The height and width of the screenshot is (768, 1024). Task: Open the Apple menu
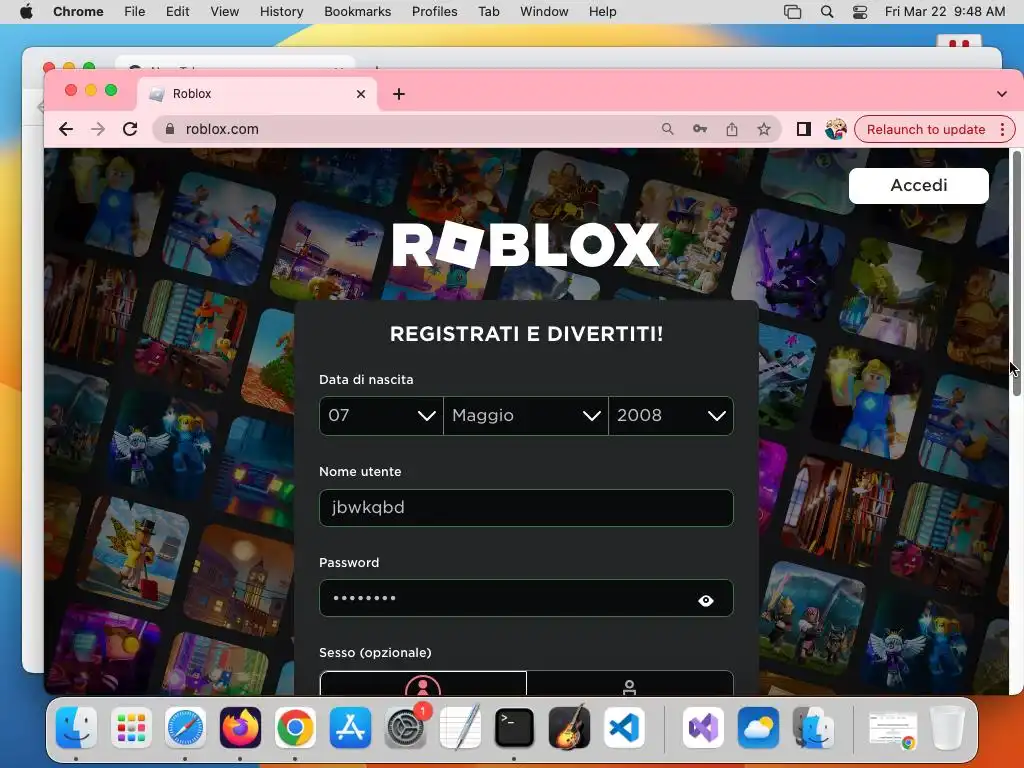click(26, 12)
